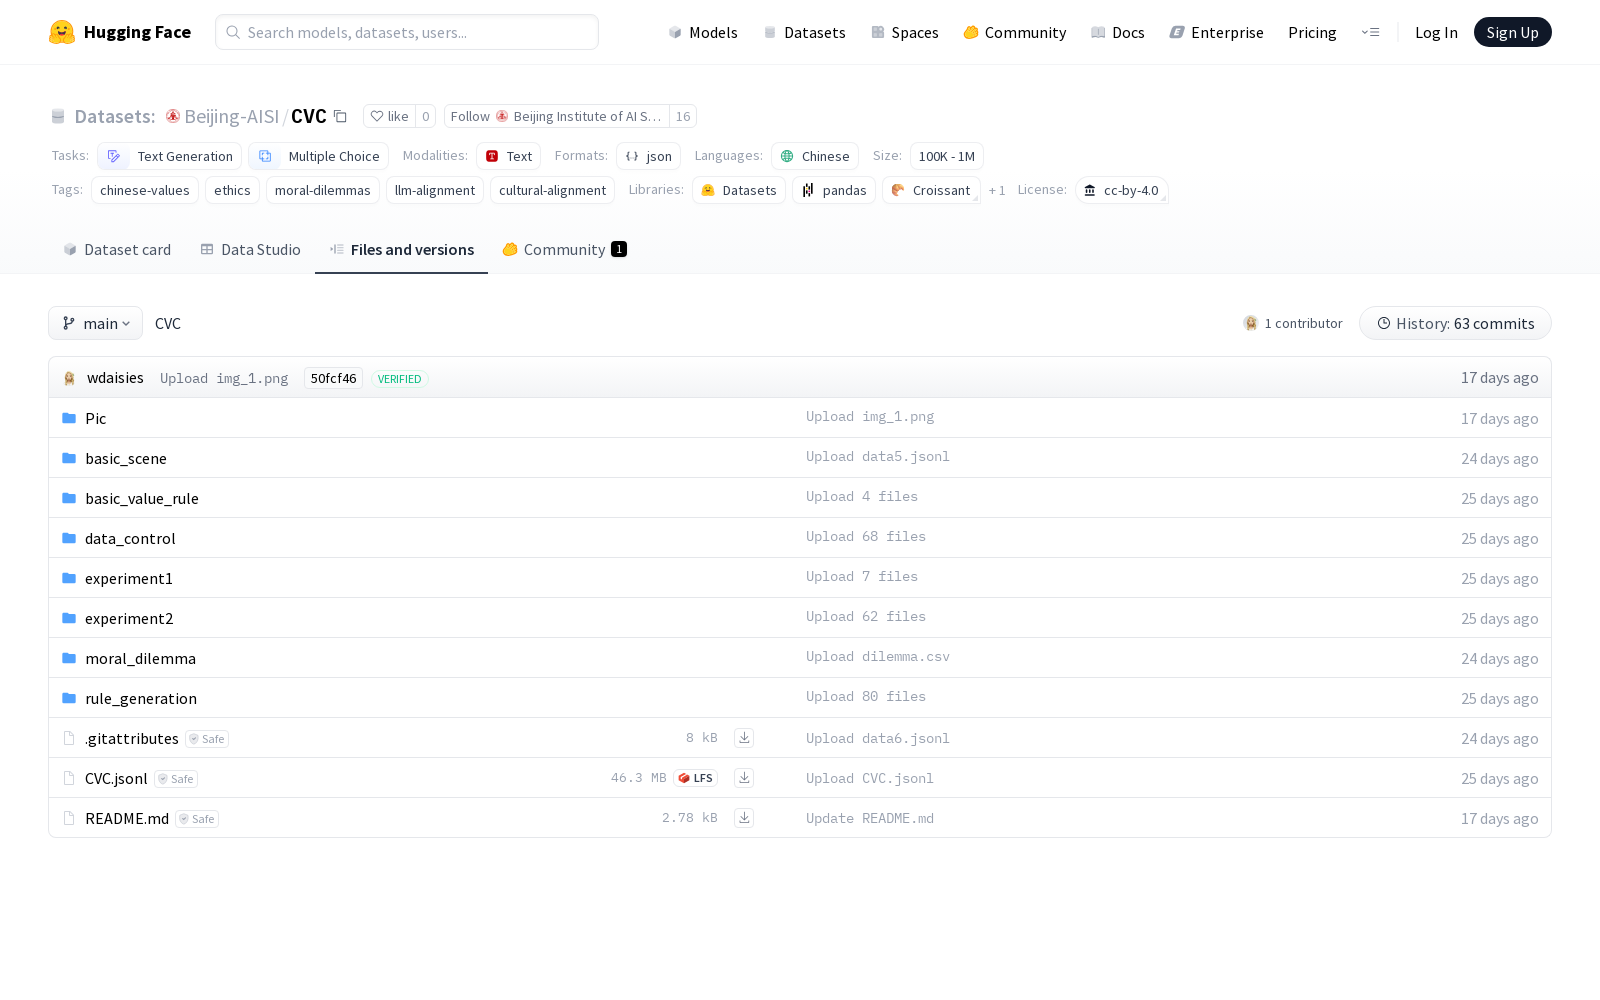Image resolution: width=1600 pixels, height=1000 pixels.
Task: Show the 1 contributor list
Action: (x=1293, y=323)
